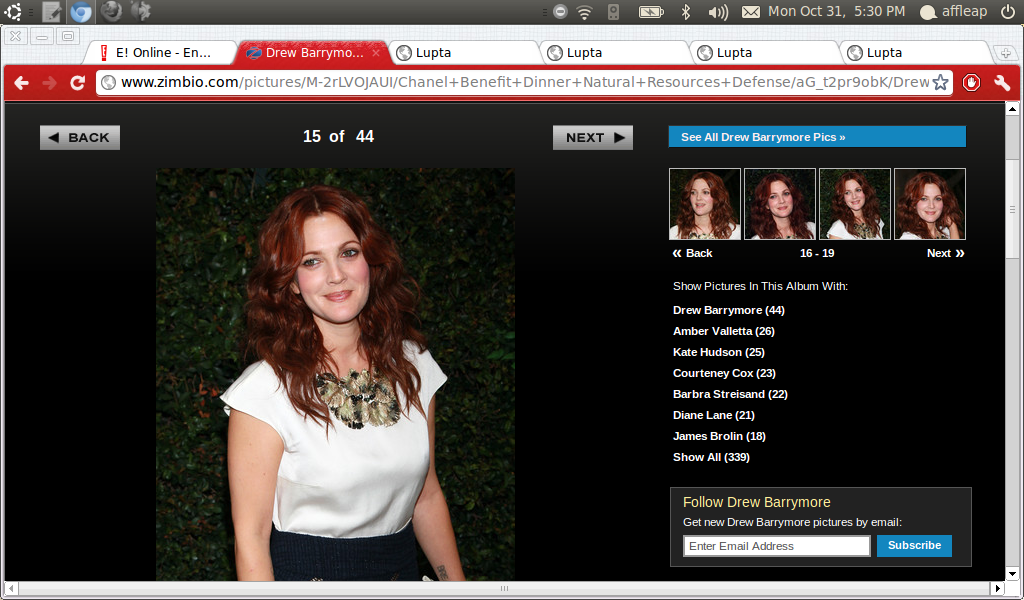Click the horizontal scrollbar right arrow
Screen dimensions: 1024x600
tap(999, 588)
